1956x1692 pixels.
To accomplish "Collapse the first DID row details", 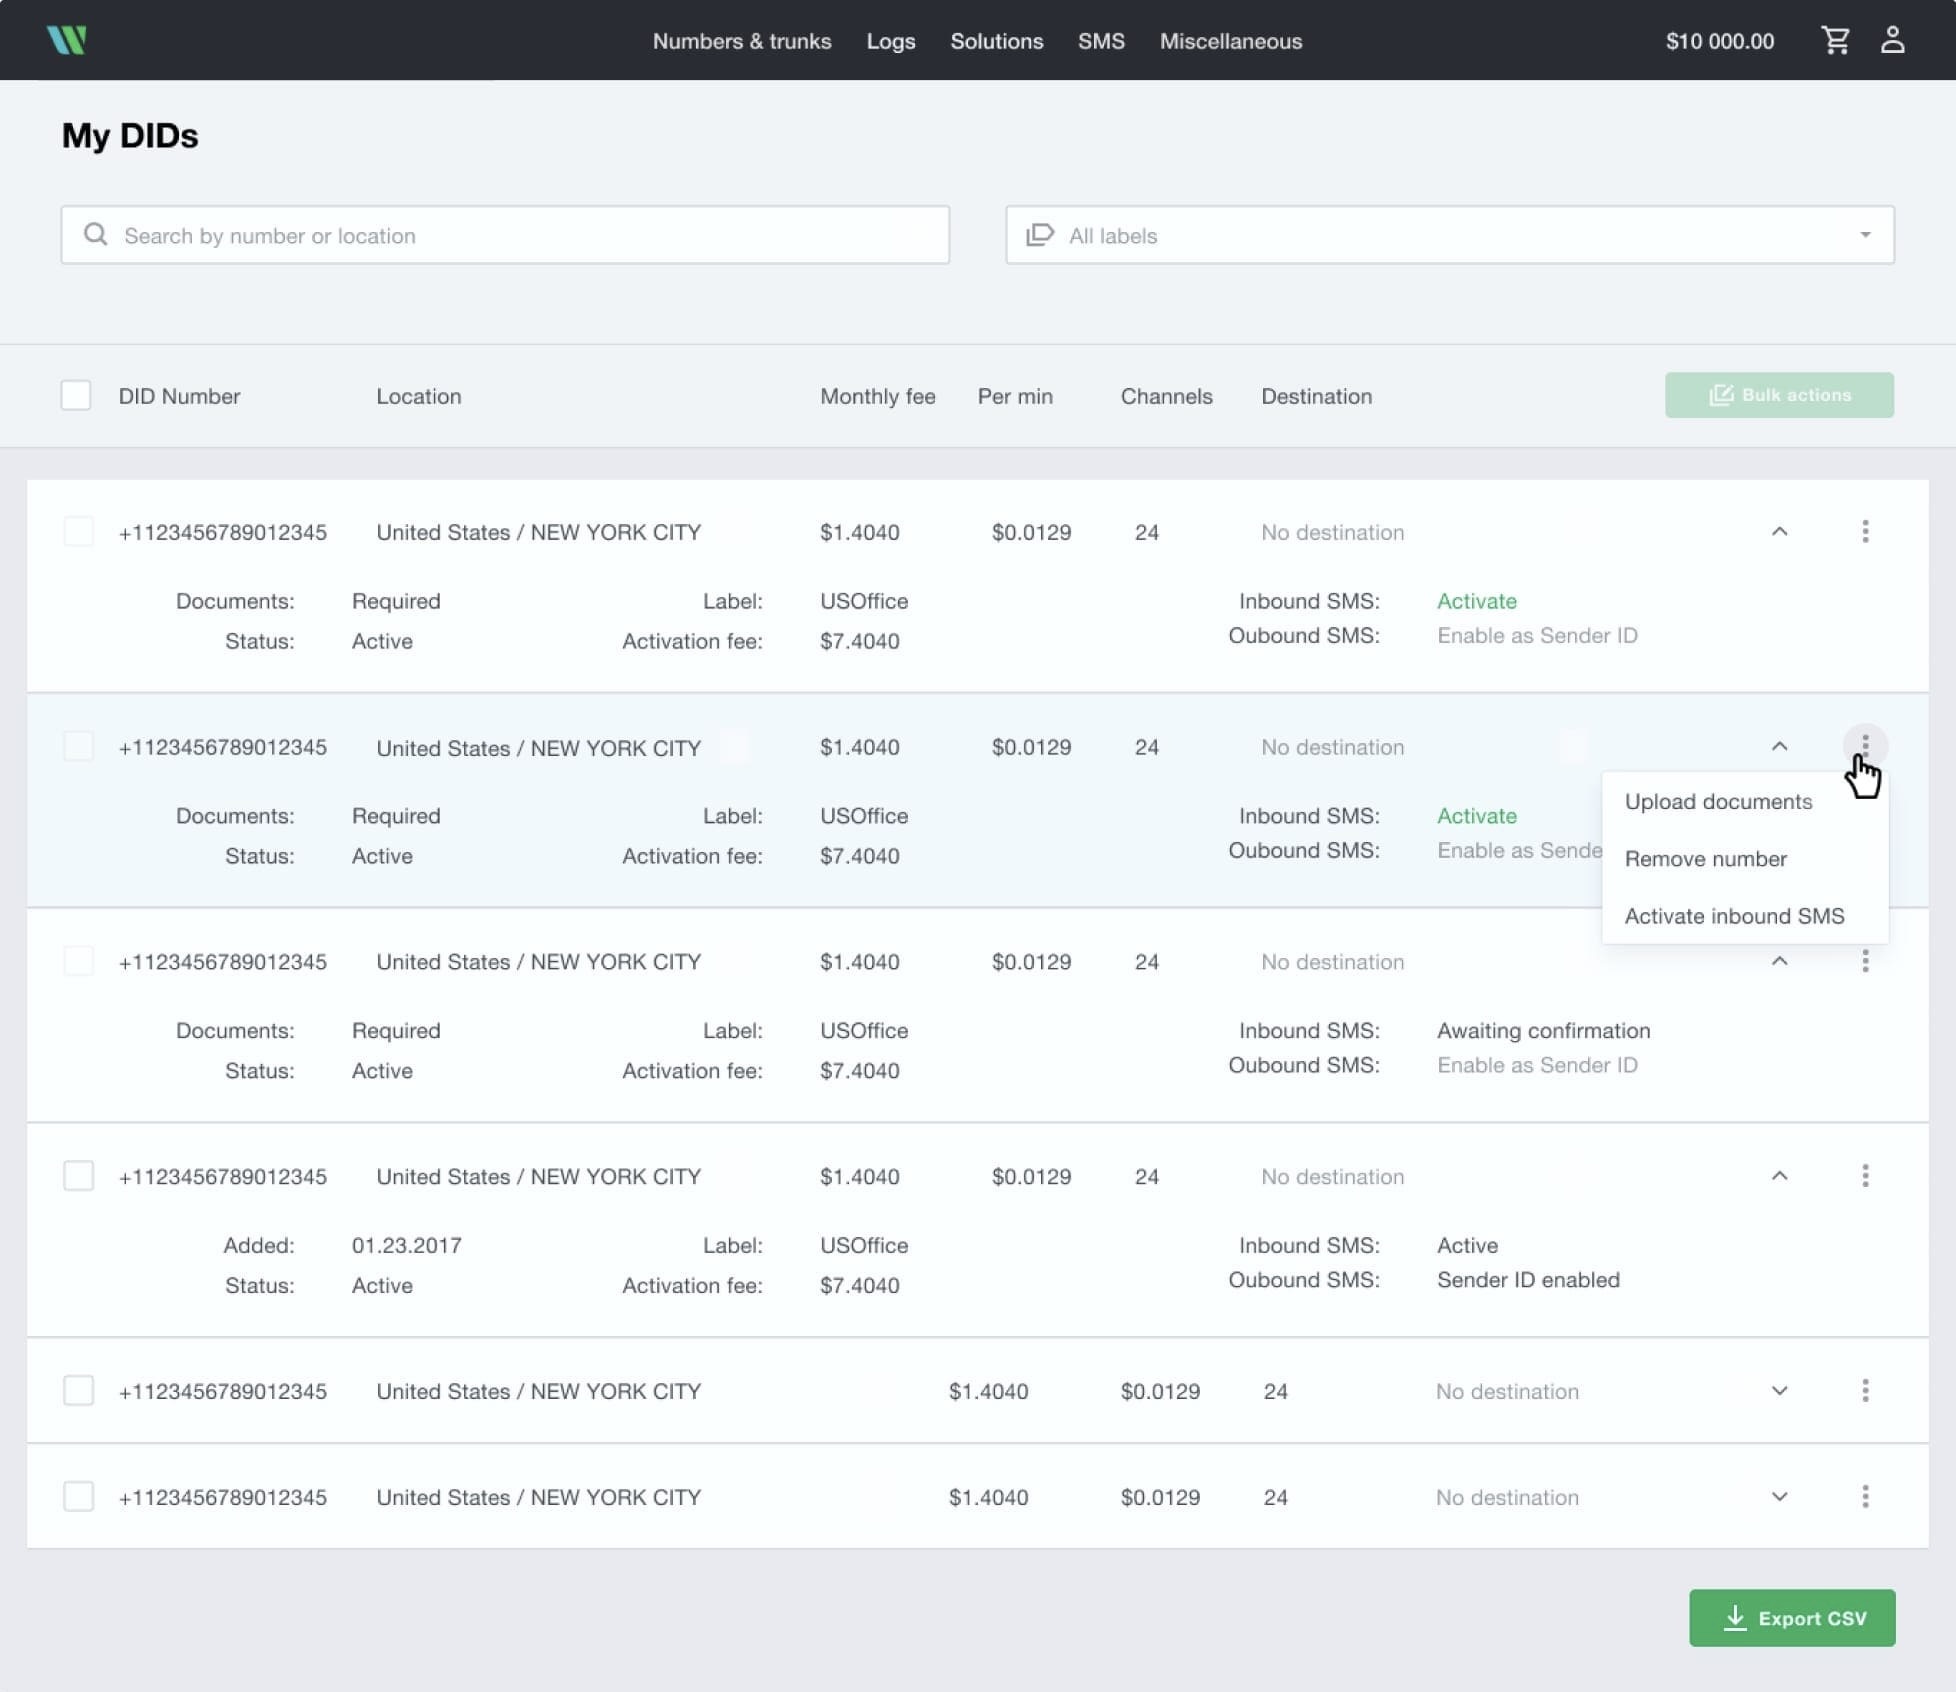I will (1779, 532).
